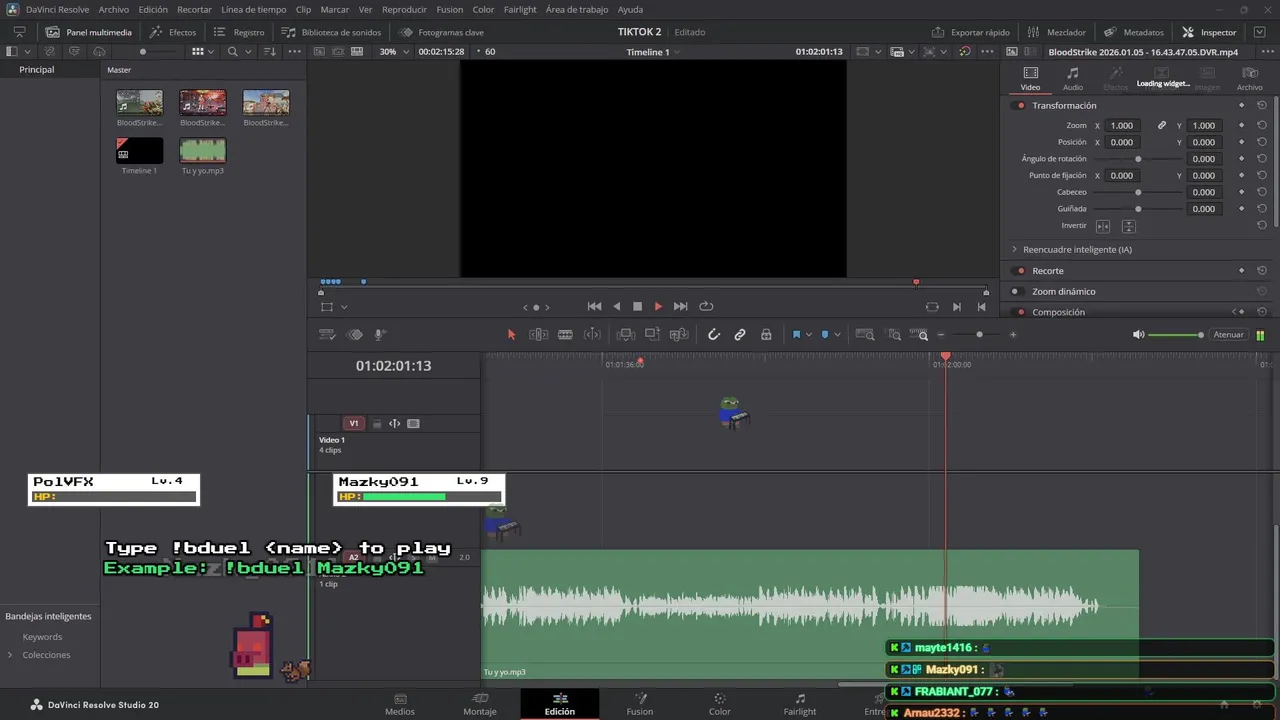Viewport: 1280px width, 720px height.
Task: Open the Línea de tiempo menu
Action: click(x=254, y=9)
